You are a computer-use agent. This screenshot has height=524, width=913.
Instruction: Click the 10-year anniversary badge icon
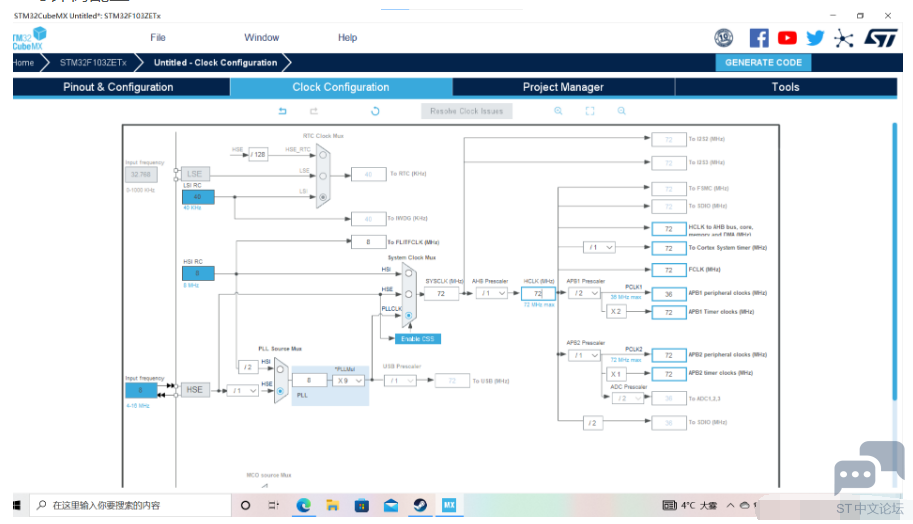click(724, 38)
